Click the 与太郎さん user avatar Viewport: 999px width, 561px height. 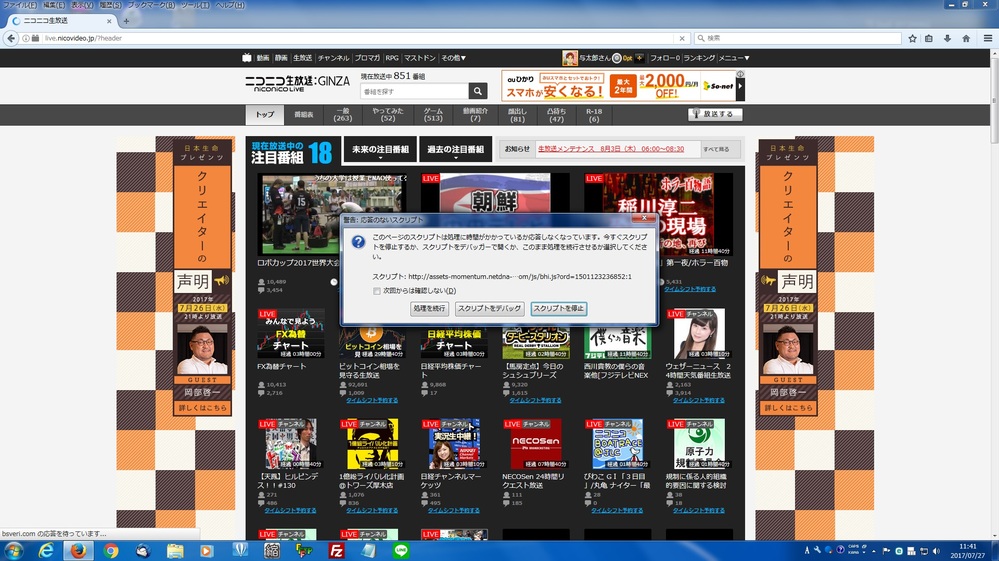(x=570, y=58)
